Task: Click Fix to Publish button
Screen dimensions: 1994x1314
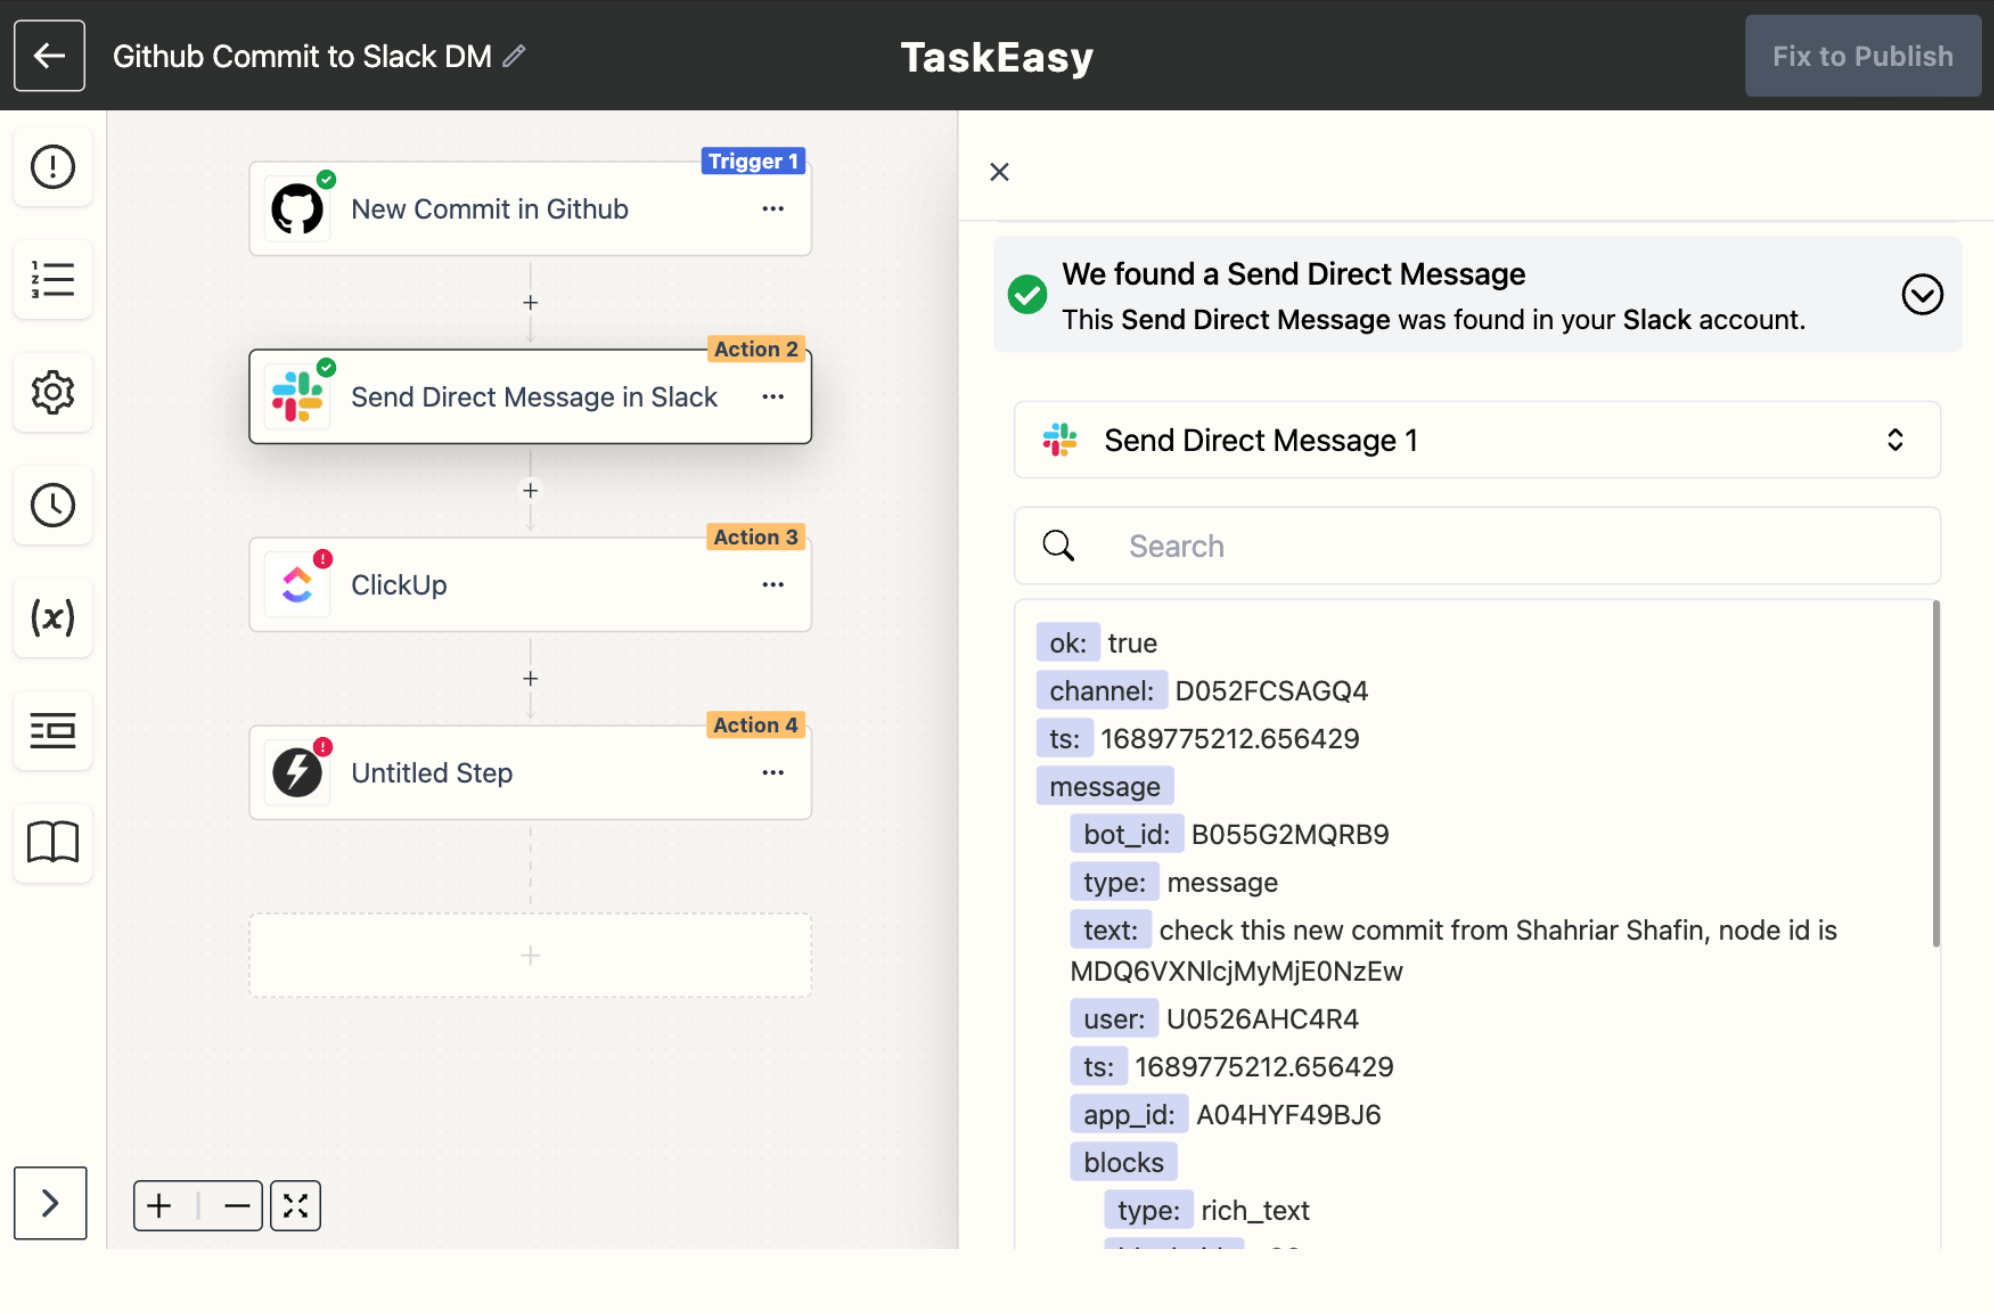Action: tap(1862, 56)
